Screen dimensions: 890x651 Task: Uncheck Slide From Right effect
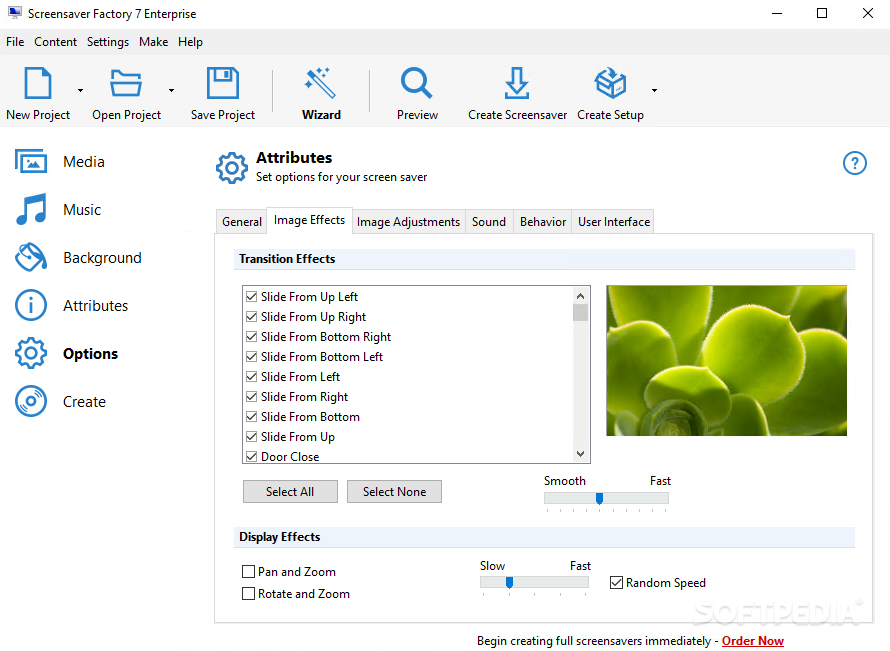(x=251, y=396)
